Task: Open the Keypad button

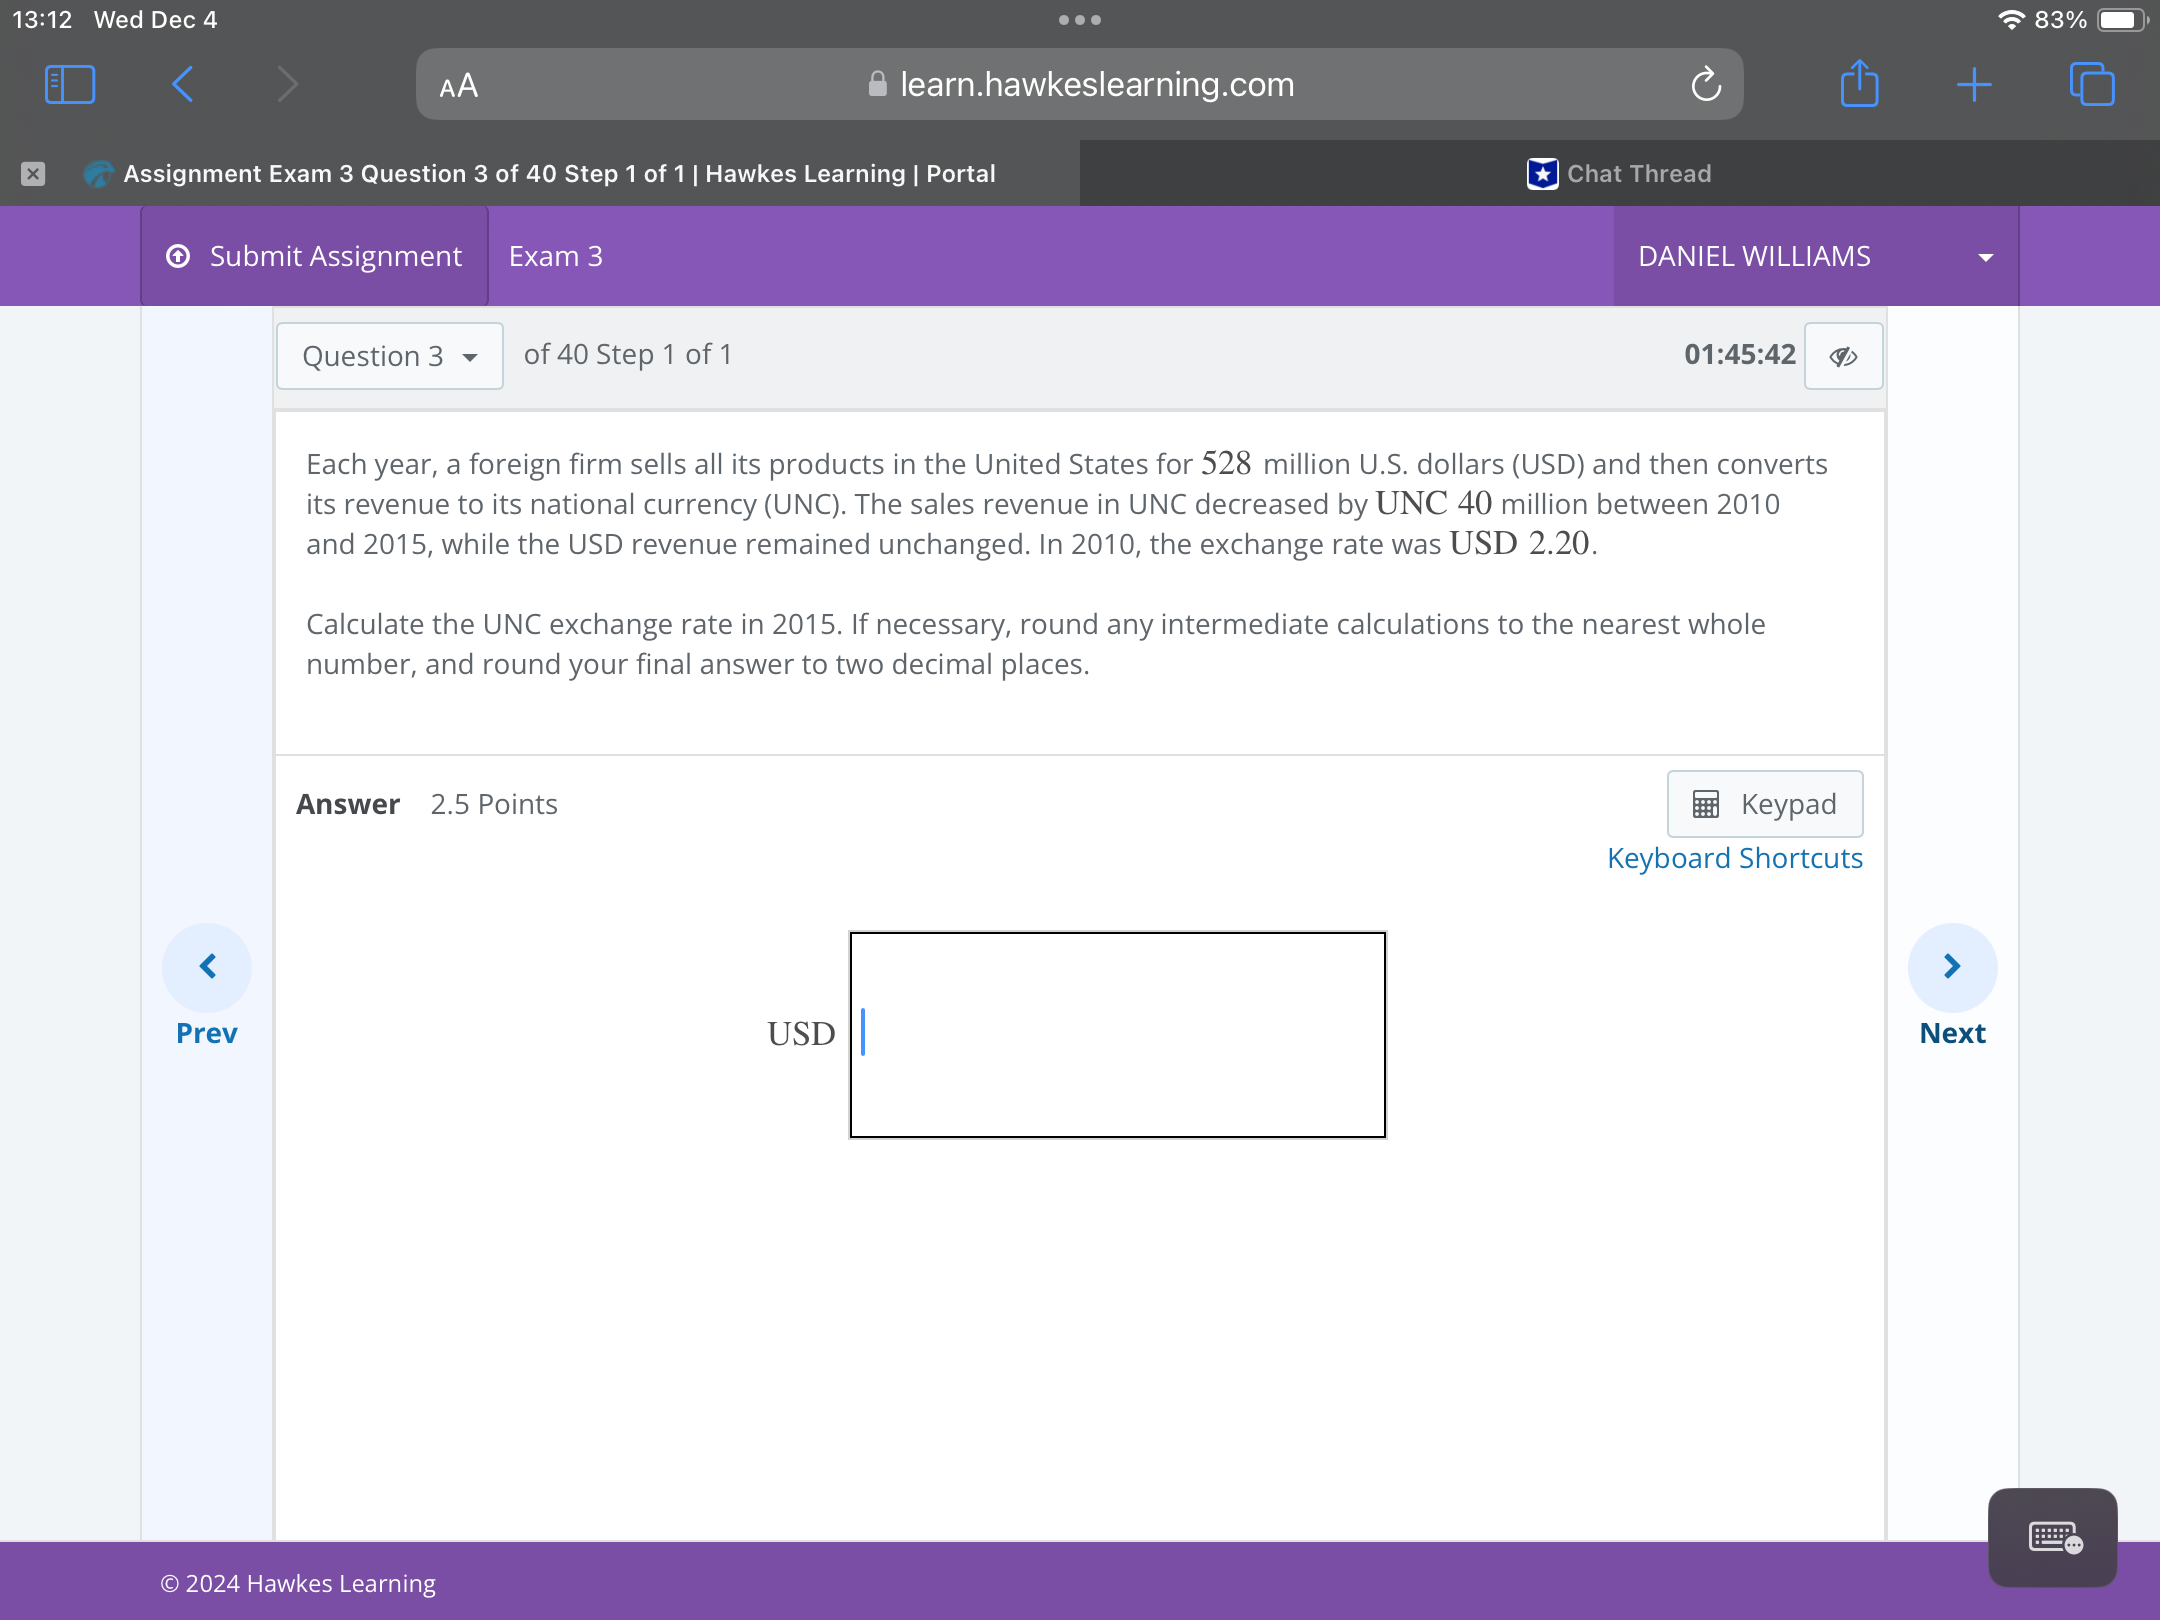Action: pyautogui.click(x=1764, y=804)
